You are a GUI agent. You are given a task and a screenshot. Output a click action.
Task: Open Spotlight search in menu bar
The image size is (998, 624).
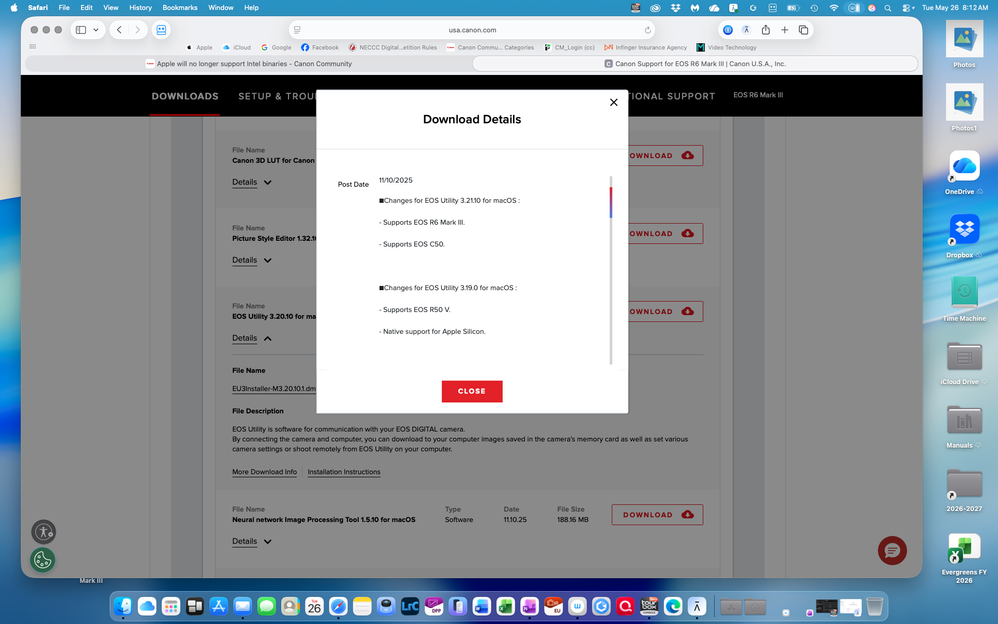coord(888,8)
